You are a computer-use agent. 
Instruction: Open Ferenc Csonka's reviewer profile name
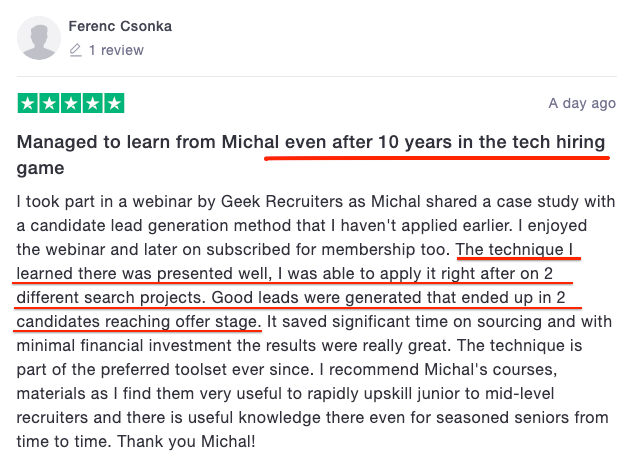[x=120, y=26]
